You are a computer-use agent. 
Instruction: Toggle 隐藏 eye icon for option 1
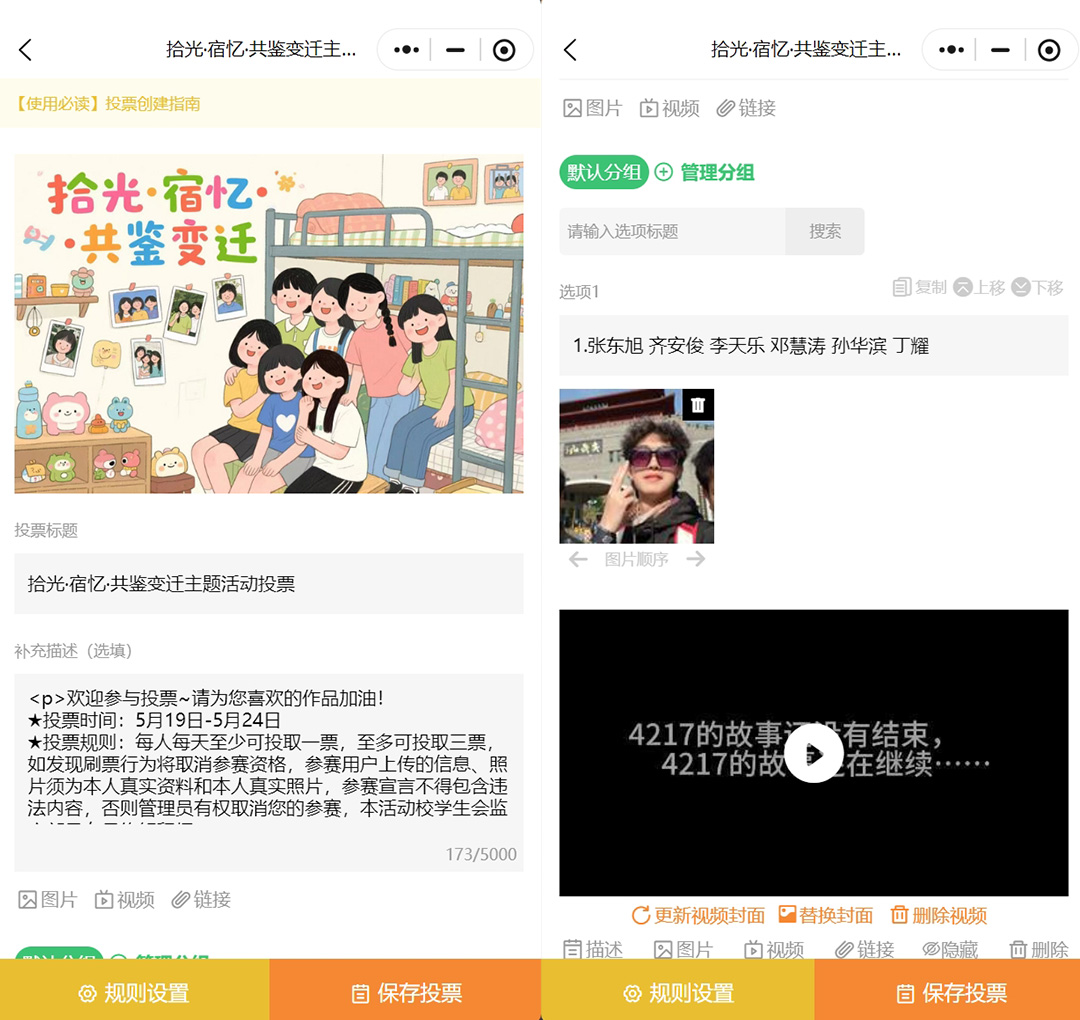click(x=950, y=949)
